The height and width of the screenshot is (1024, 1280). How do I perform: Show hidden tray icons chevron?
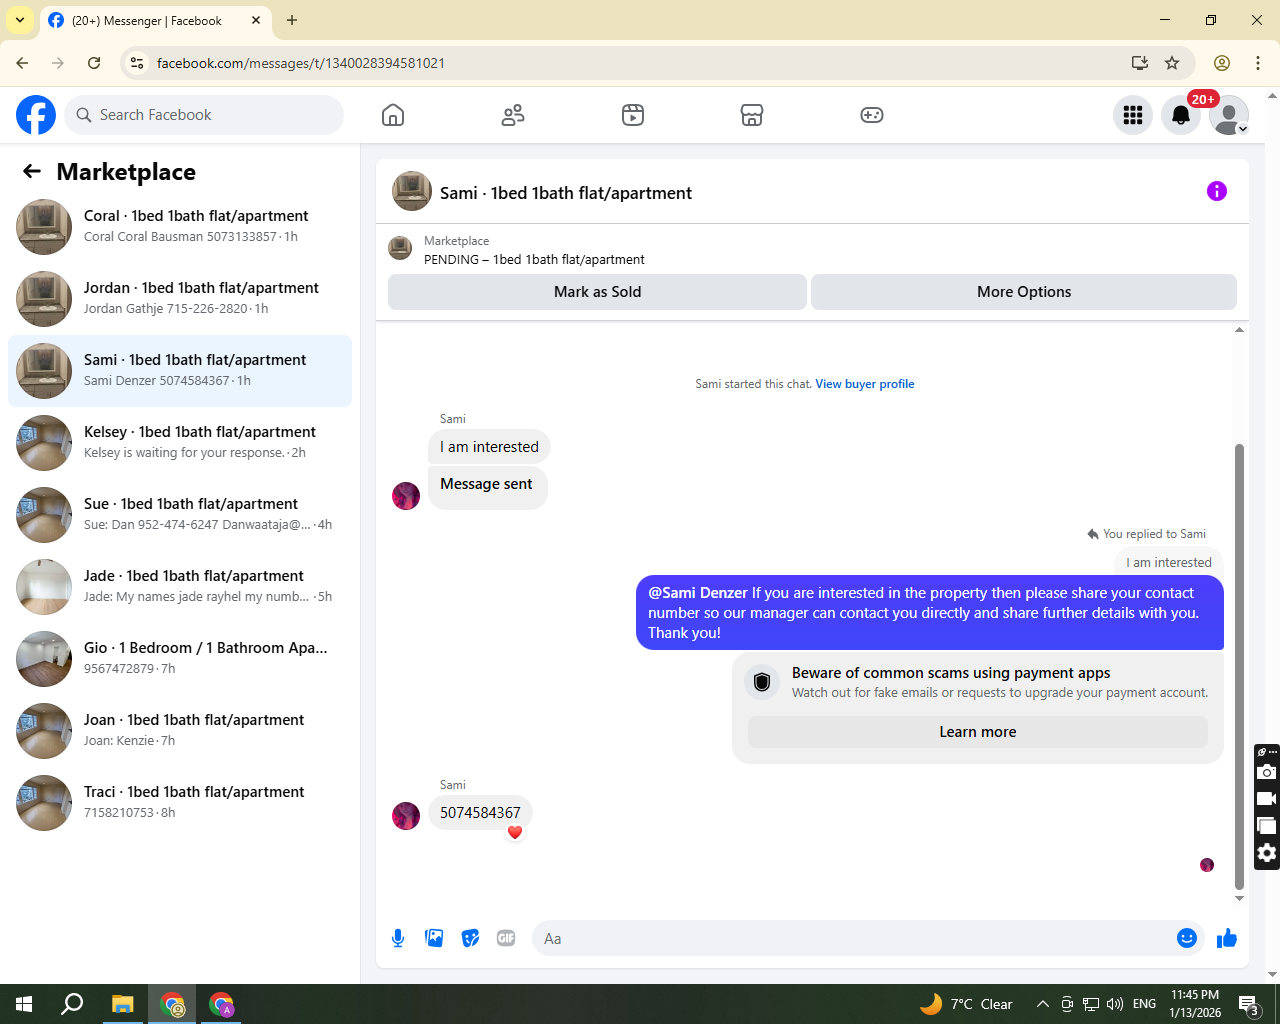click(x=1042, y=1004)
